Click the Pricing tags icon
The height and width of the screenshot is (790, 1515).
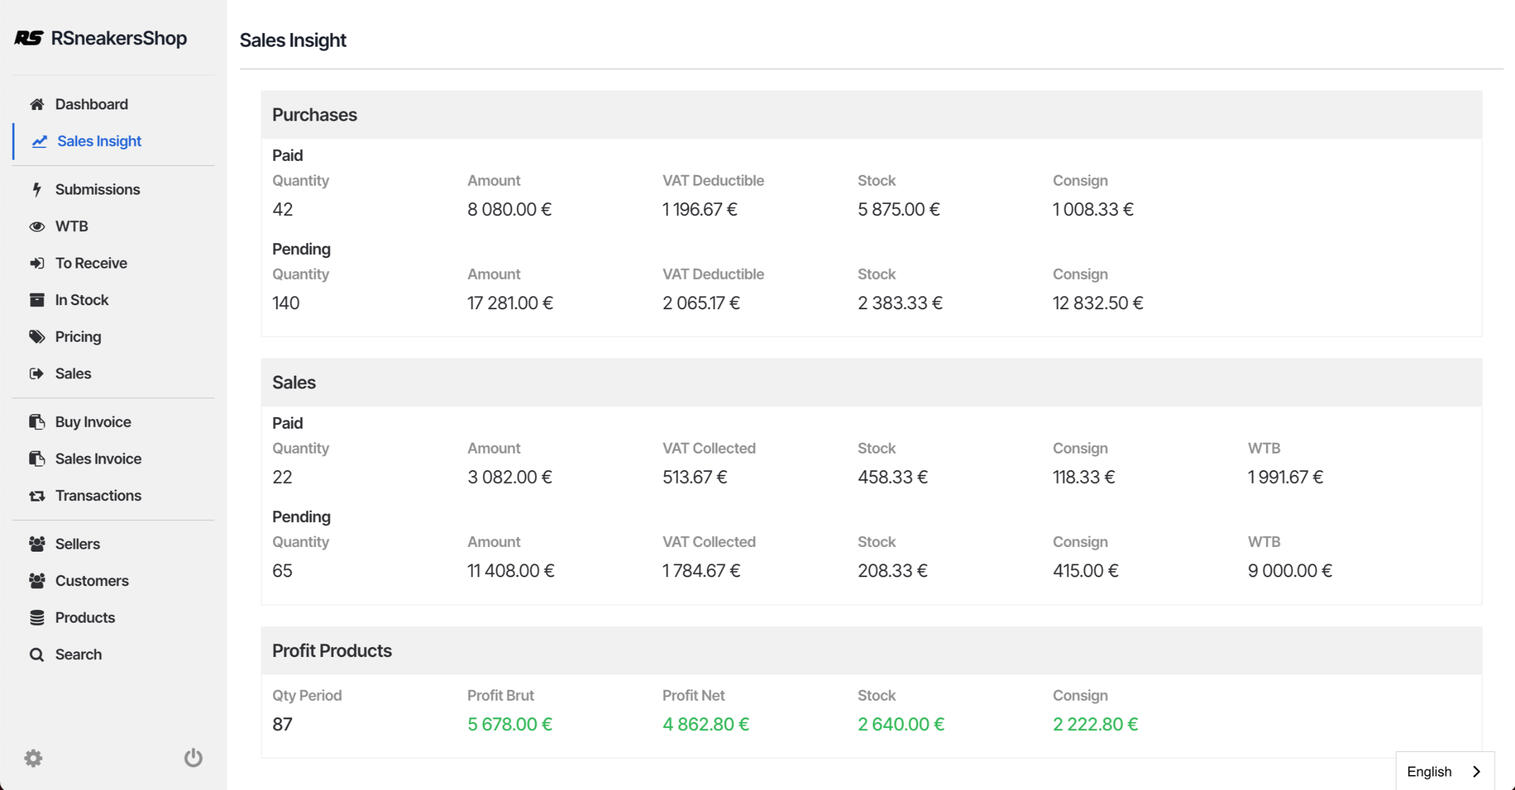click(37, 337)
